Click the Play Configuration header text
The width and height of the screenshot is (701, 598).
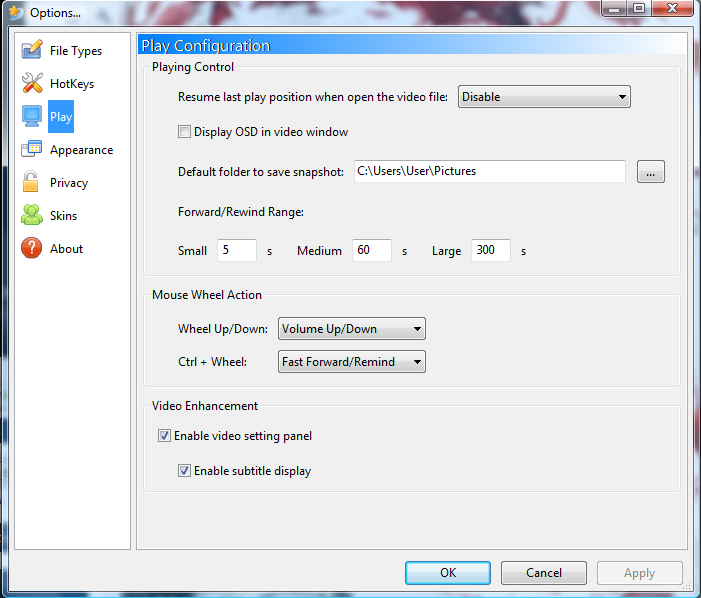coord(206,46)
